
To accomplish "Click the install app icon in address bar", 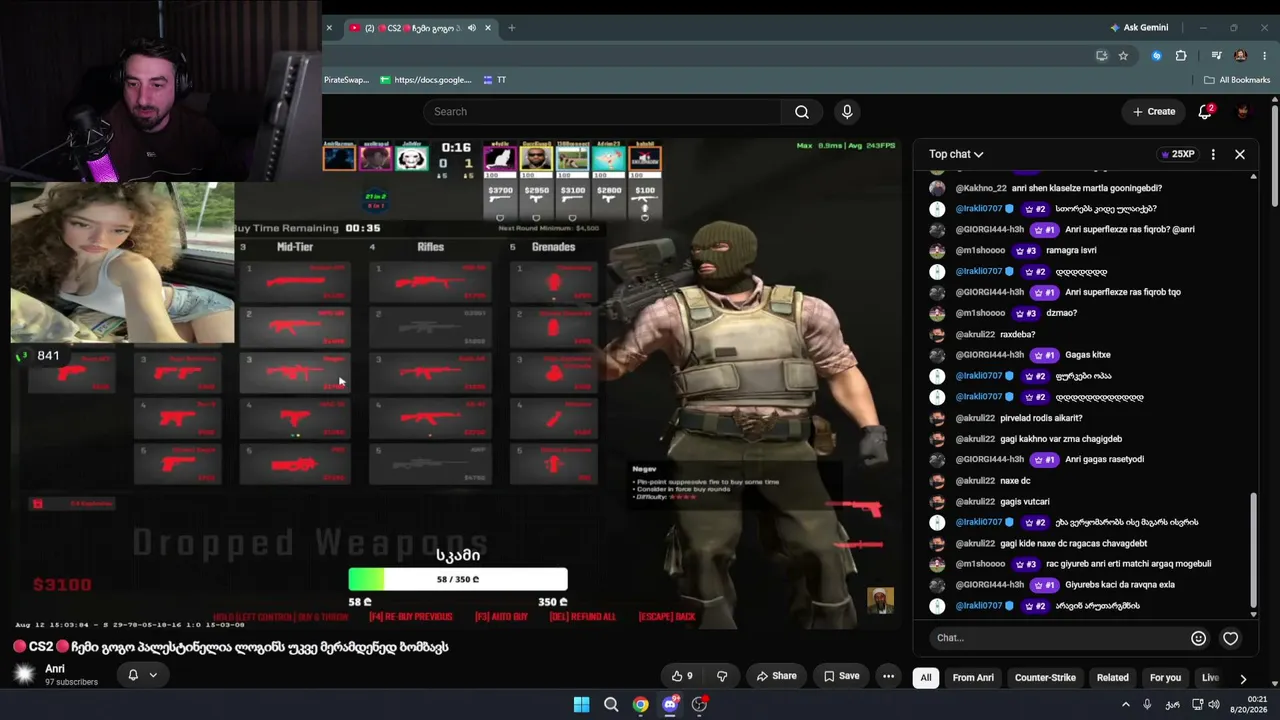I will pos(1101,56).
